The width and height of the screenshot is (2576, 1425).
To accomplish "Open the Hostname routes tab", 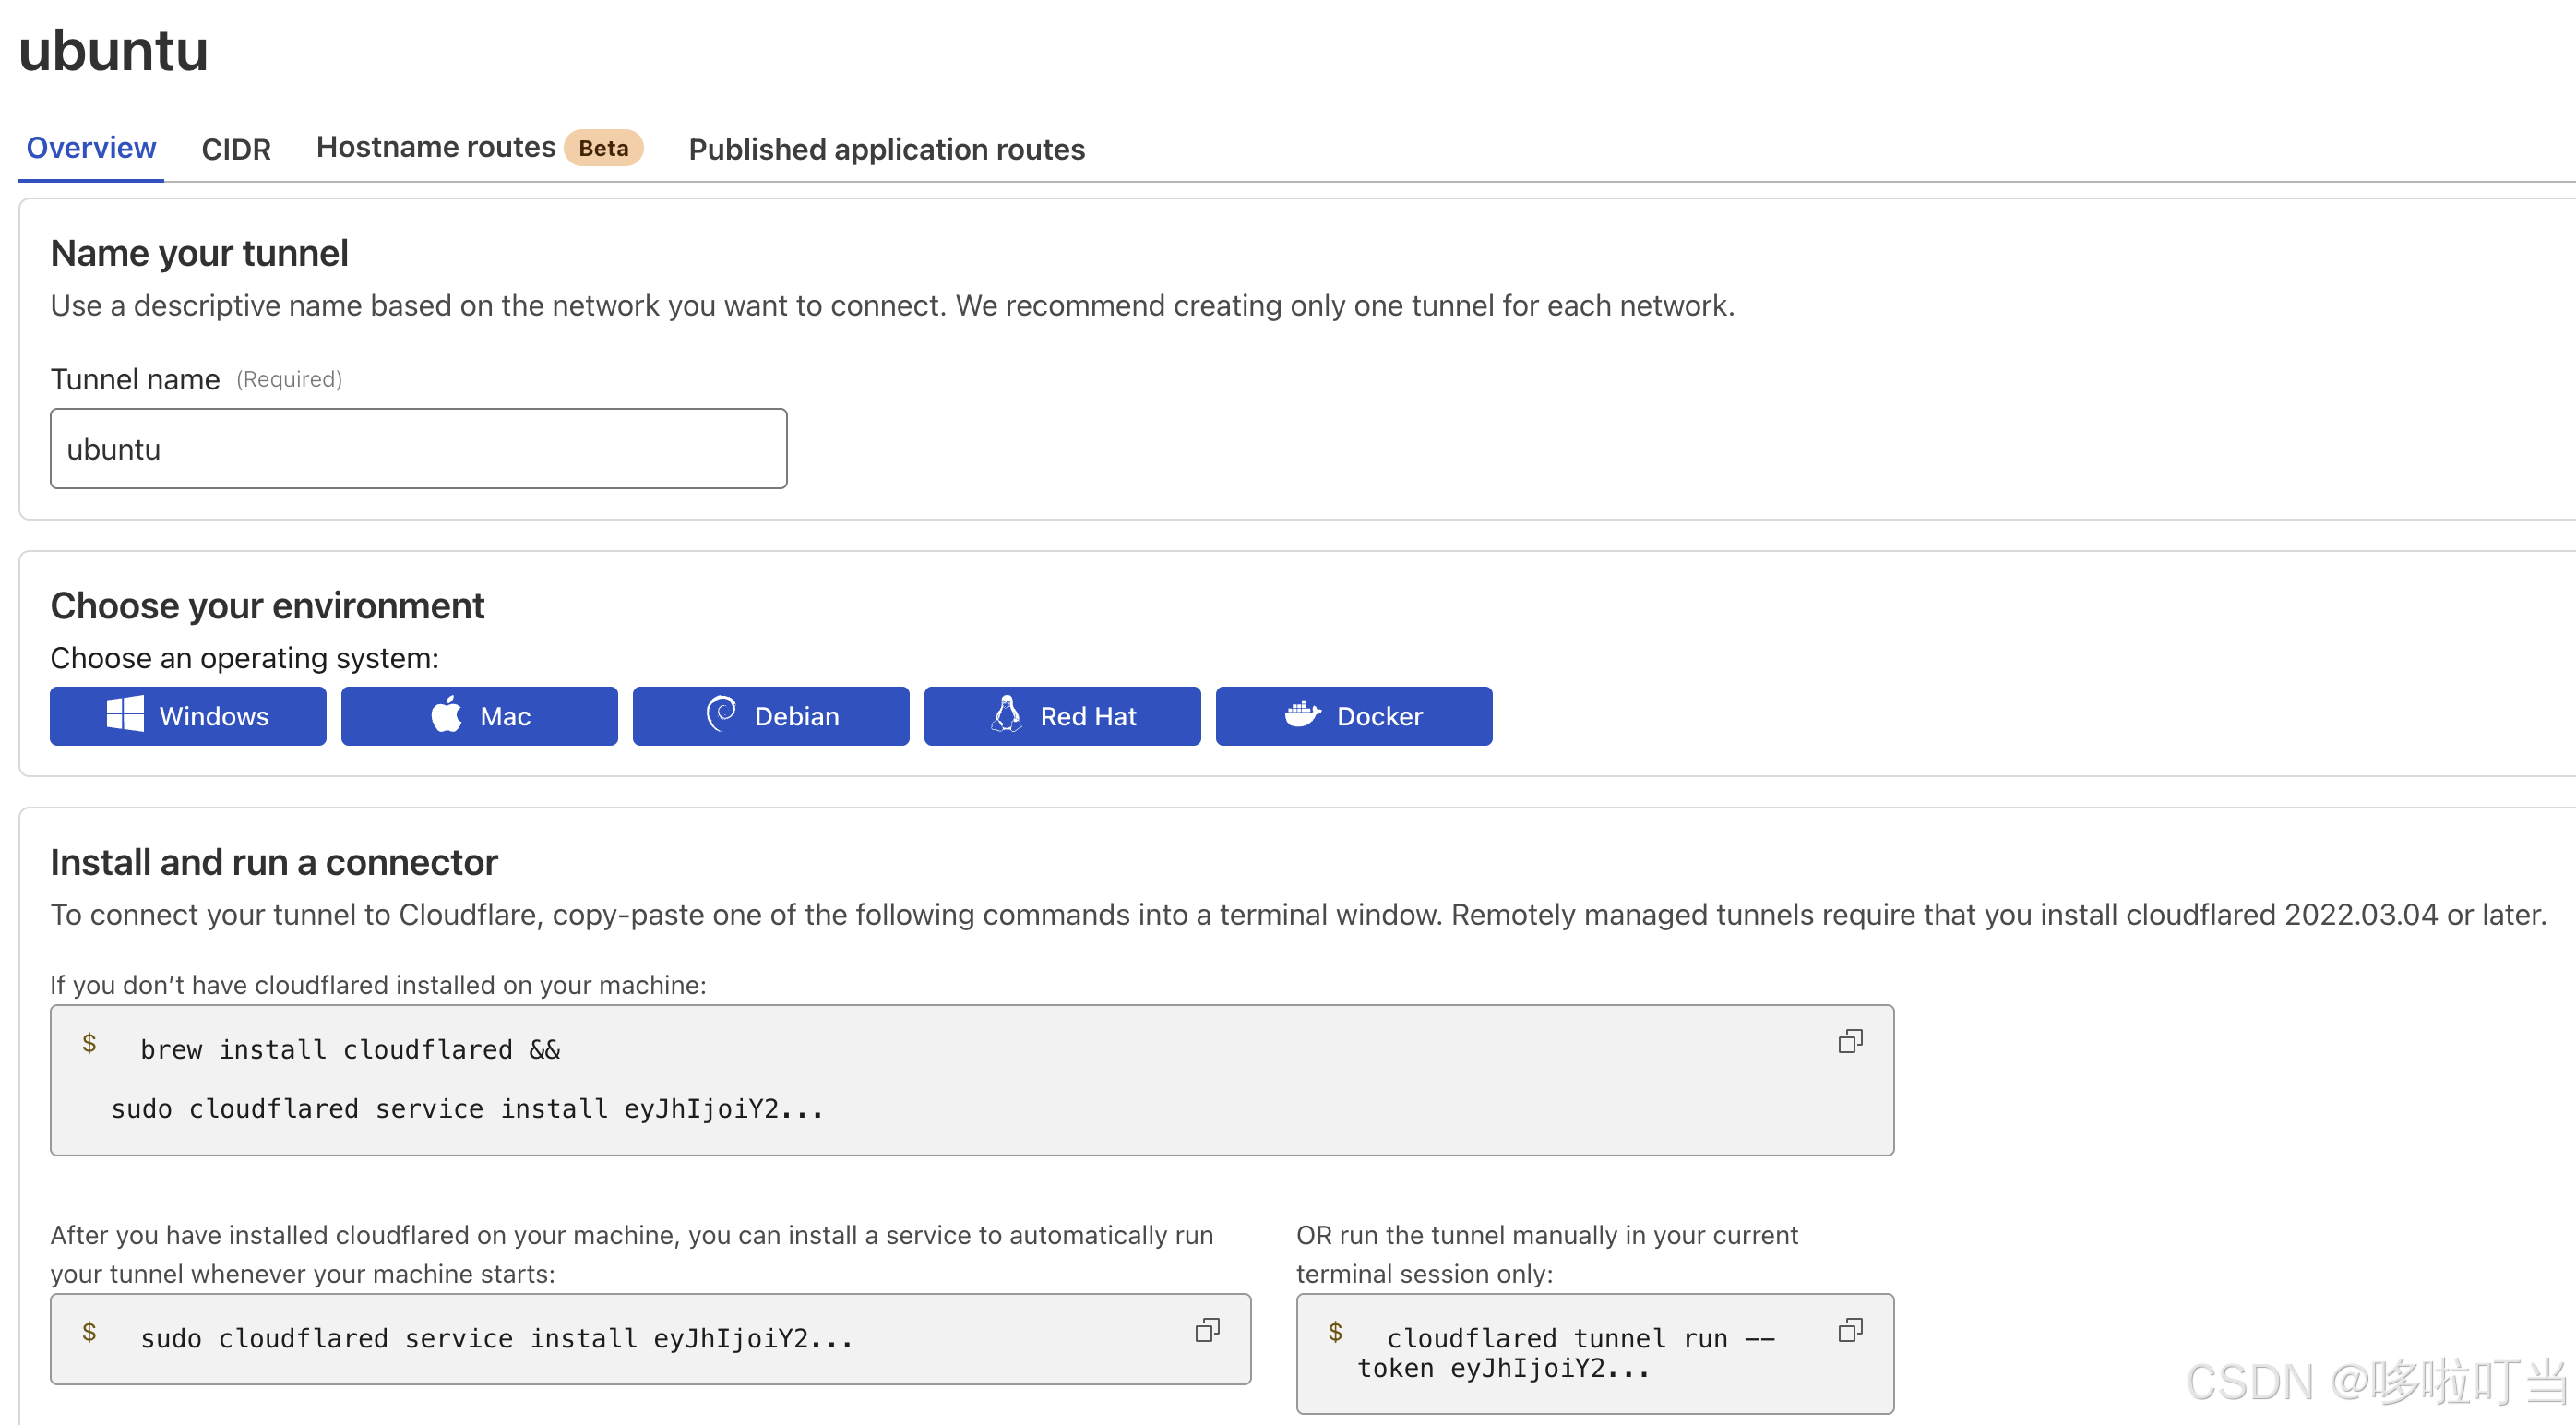I will [x=435, y=146].
